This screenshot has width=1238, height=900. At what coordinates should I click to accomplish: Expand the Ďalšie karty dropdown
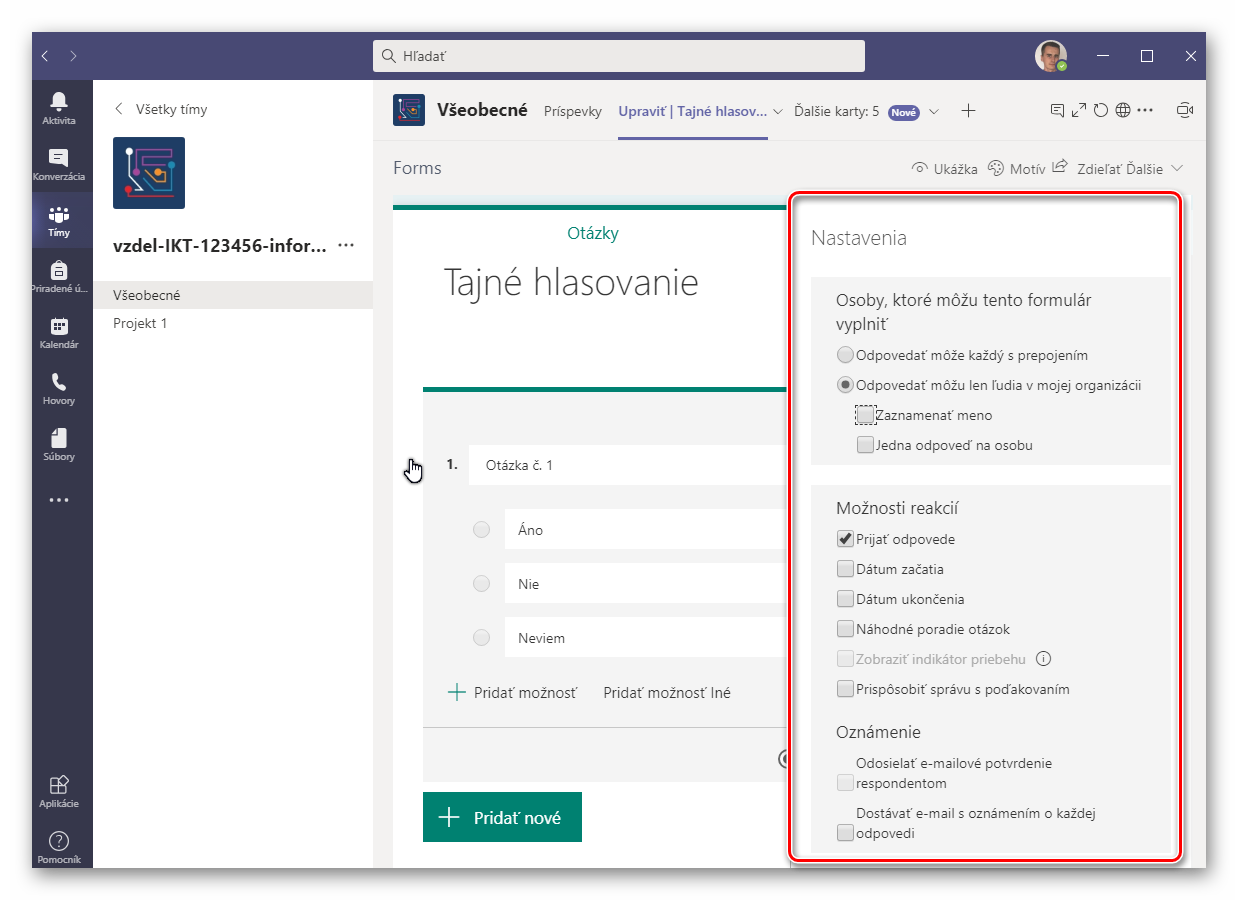pyautogui.click(x=934, y=112)
